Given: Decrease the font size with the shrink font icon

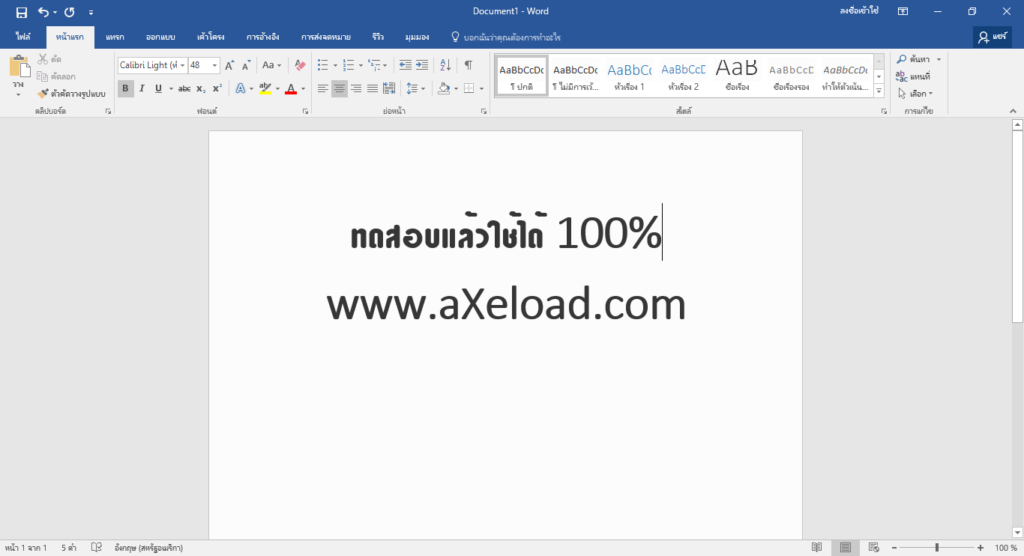Looking at the screenshot, I should pyautogui.click(x=246, y=65).
